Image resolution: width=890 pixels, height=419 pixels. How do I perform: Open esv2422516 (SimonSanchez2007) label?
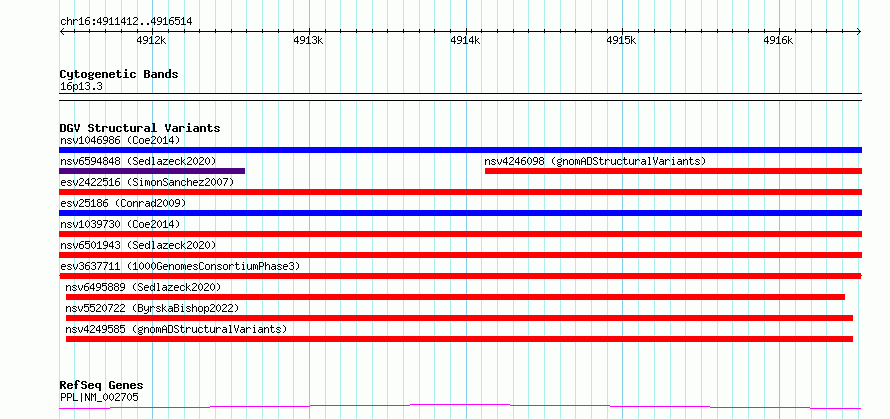click(147, 182)
